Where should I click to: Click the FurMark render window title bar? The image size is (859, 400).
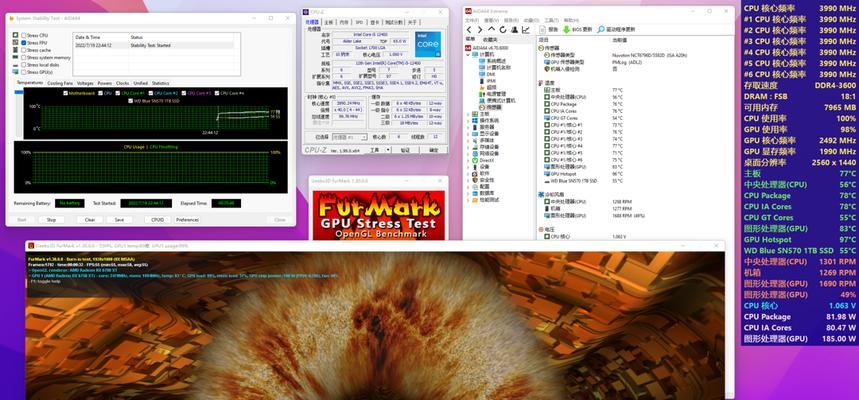(375, 245)
